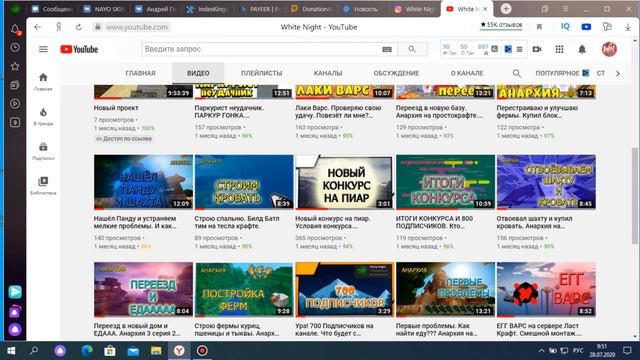Open 'Паркурист неудачник' video title link
The height and width of the screenshot is (360, 640).
click(229, 111)
